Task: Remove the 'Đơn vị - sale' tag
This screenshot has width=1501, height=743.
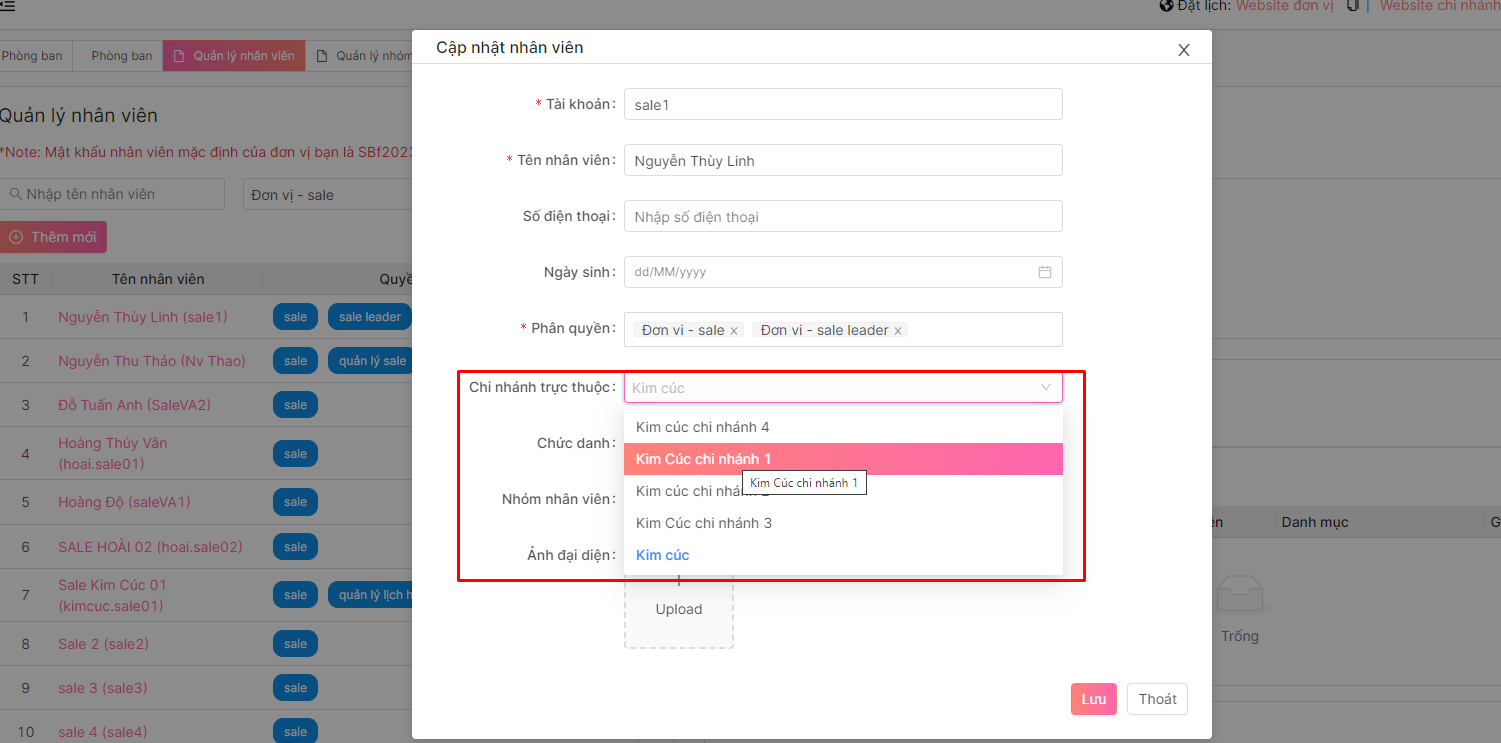Action: (x=734, y=331)
